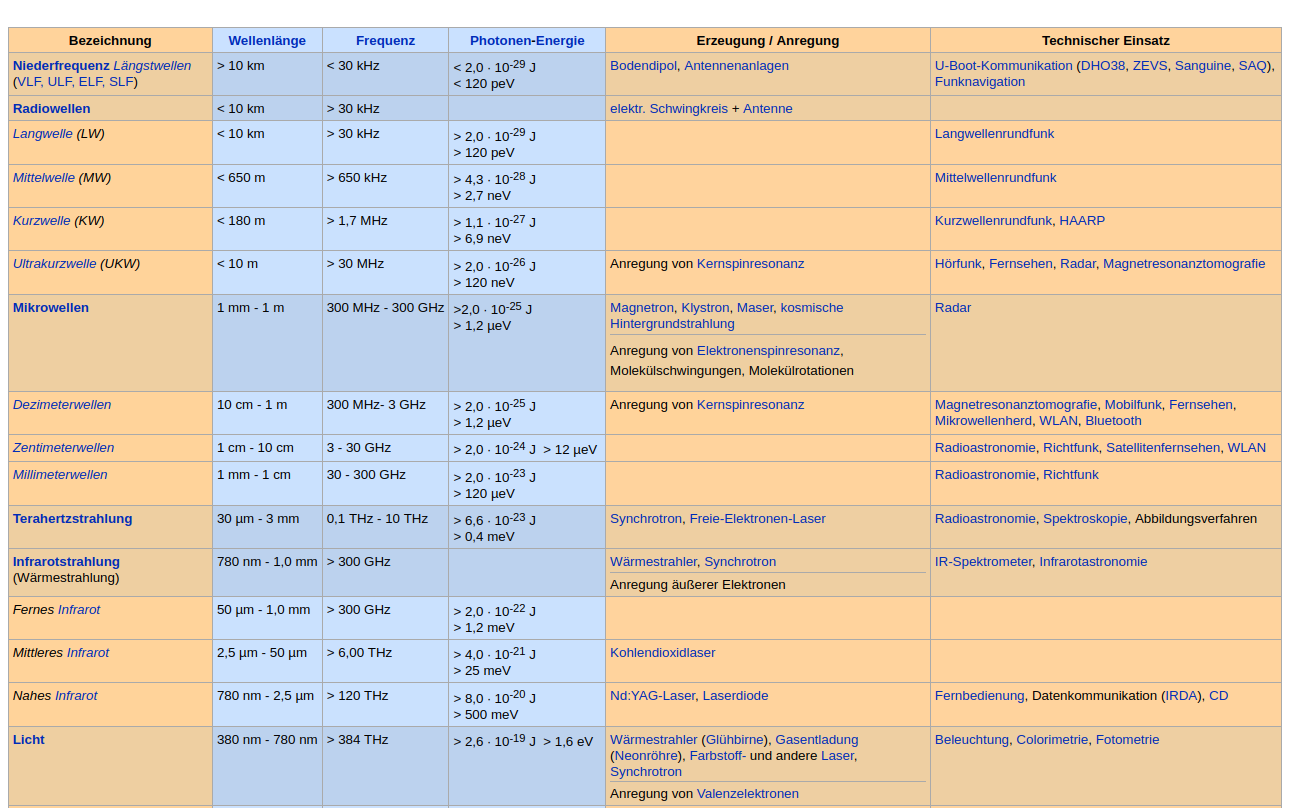Open the Elektronenspinresonanz link
This screenshot has height=808, width=1297.
pyautogui.click(x=768, y=351)
